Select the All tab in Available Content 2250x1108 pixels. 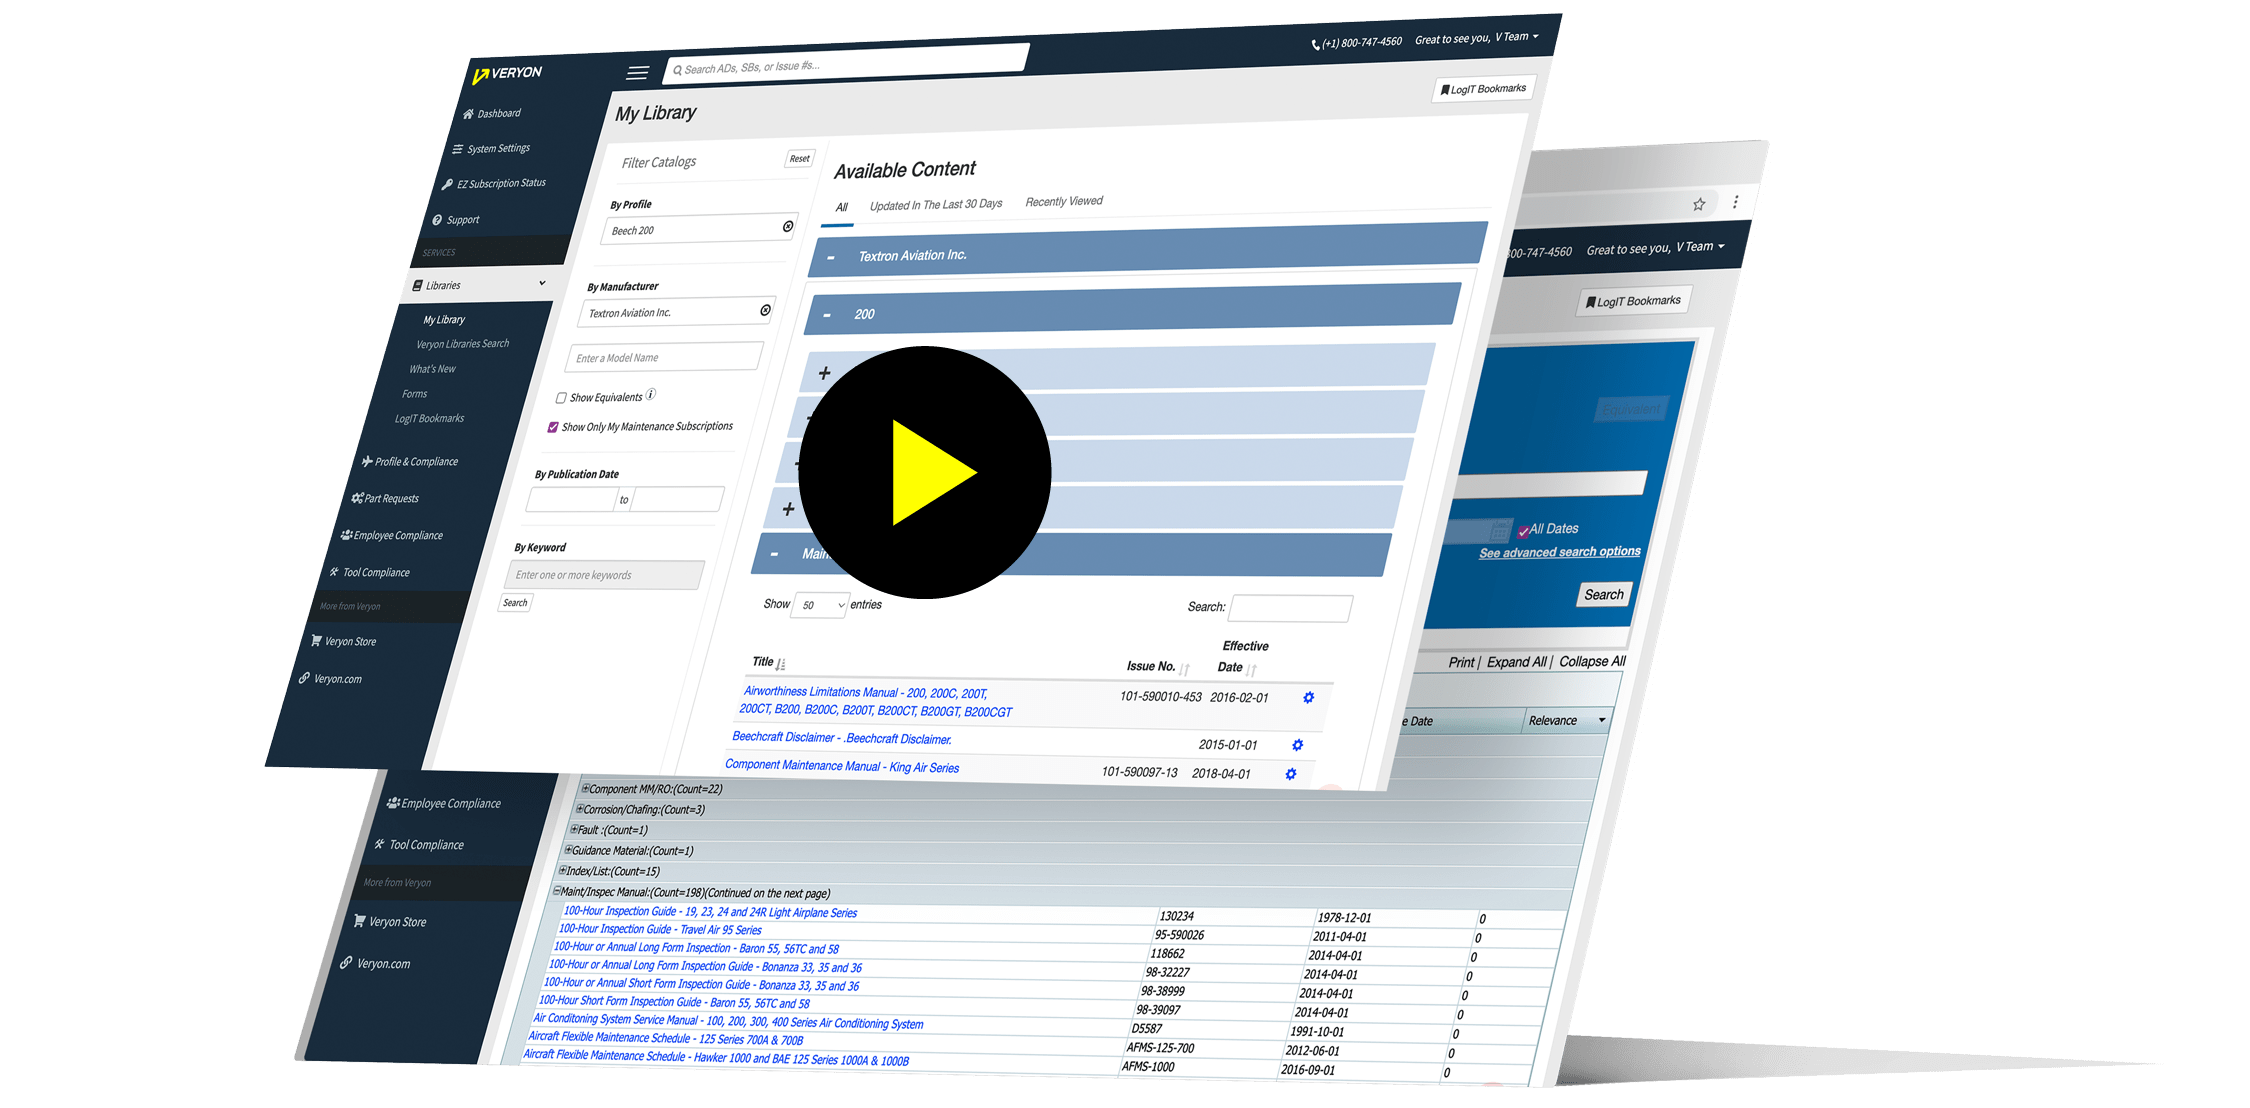(842, 207)
